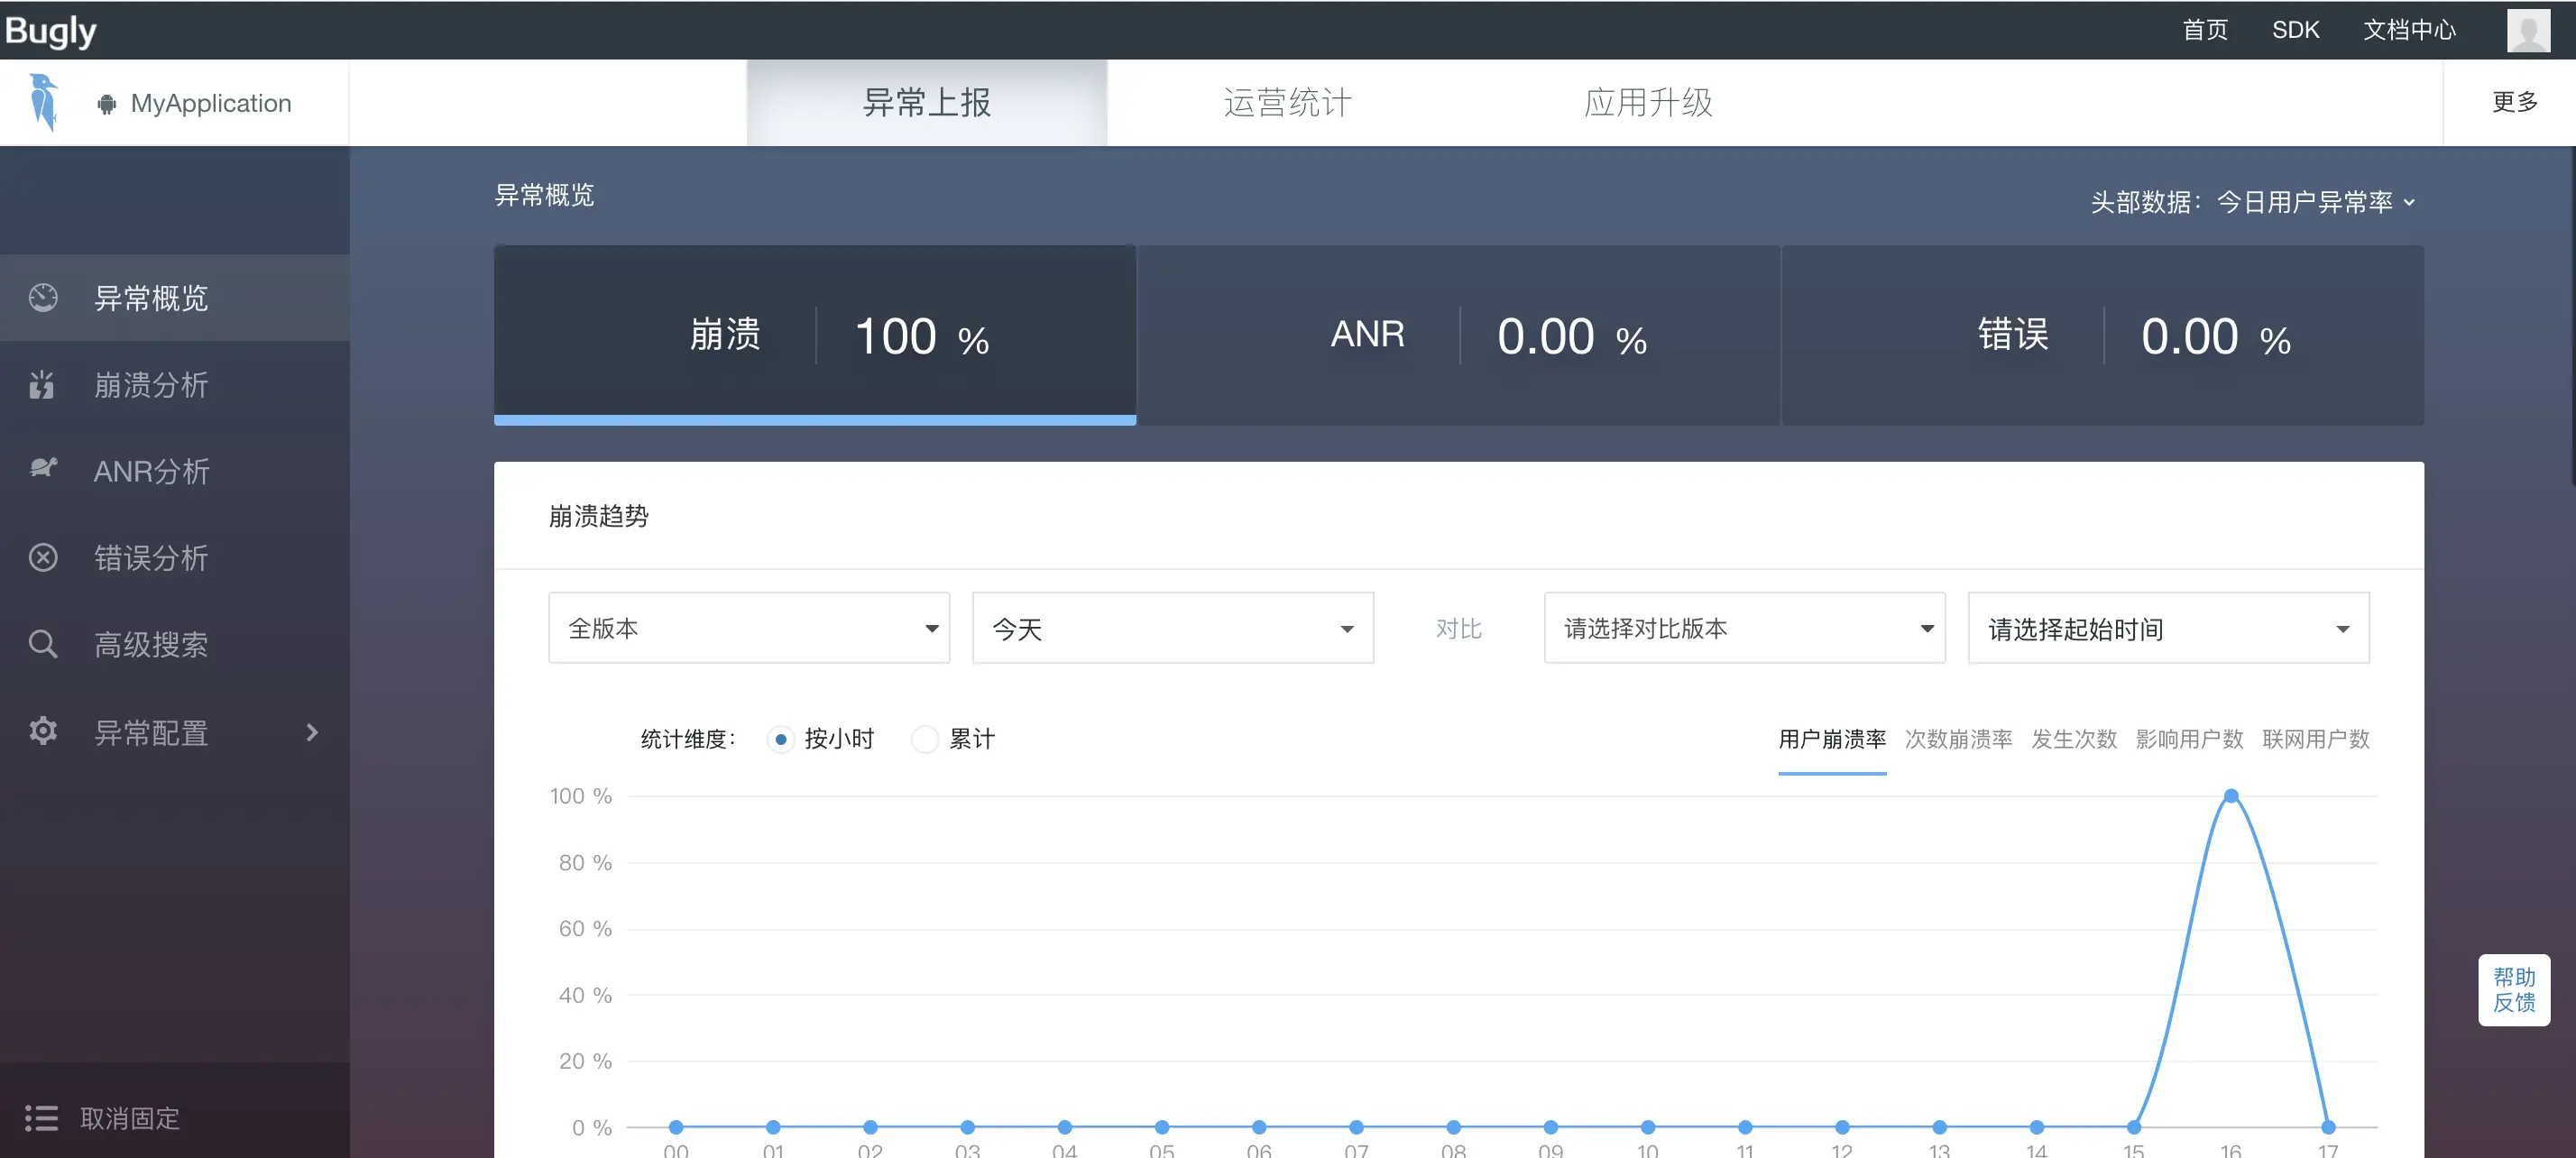Image resolution: width=2576 pixels, height=1158 pixels.
Task: Click the turtle icon beside ANR分析
Action: (43, 468)
